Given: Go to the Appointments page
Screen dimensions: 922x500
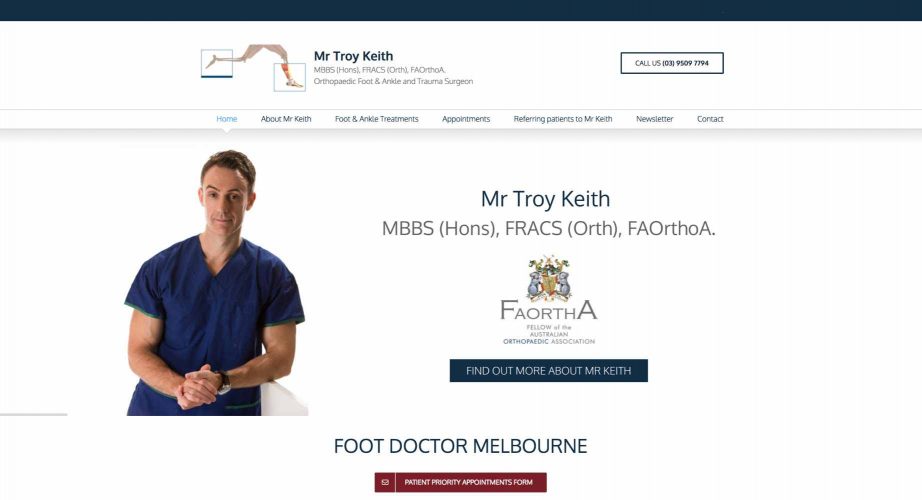Looking at the screenshot, I should click(466, 119).
